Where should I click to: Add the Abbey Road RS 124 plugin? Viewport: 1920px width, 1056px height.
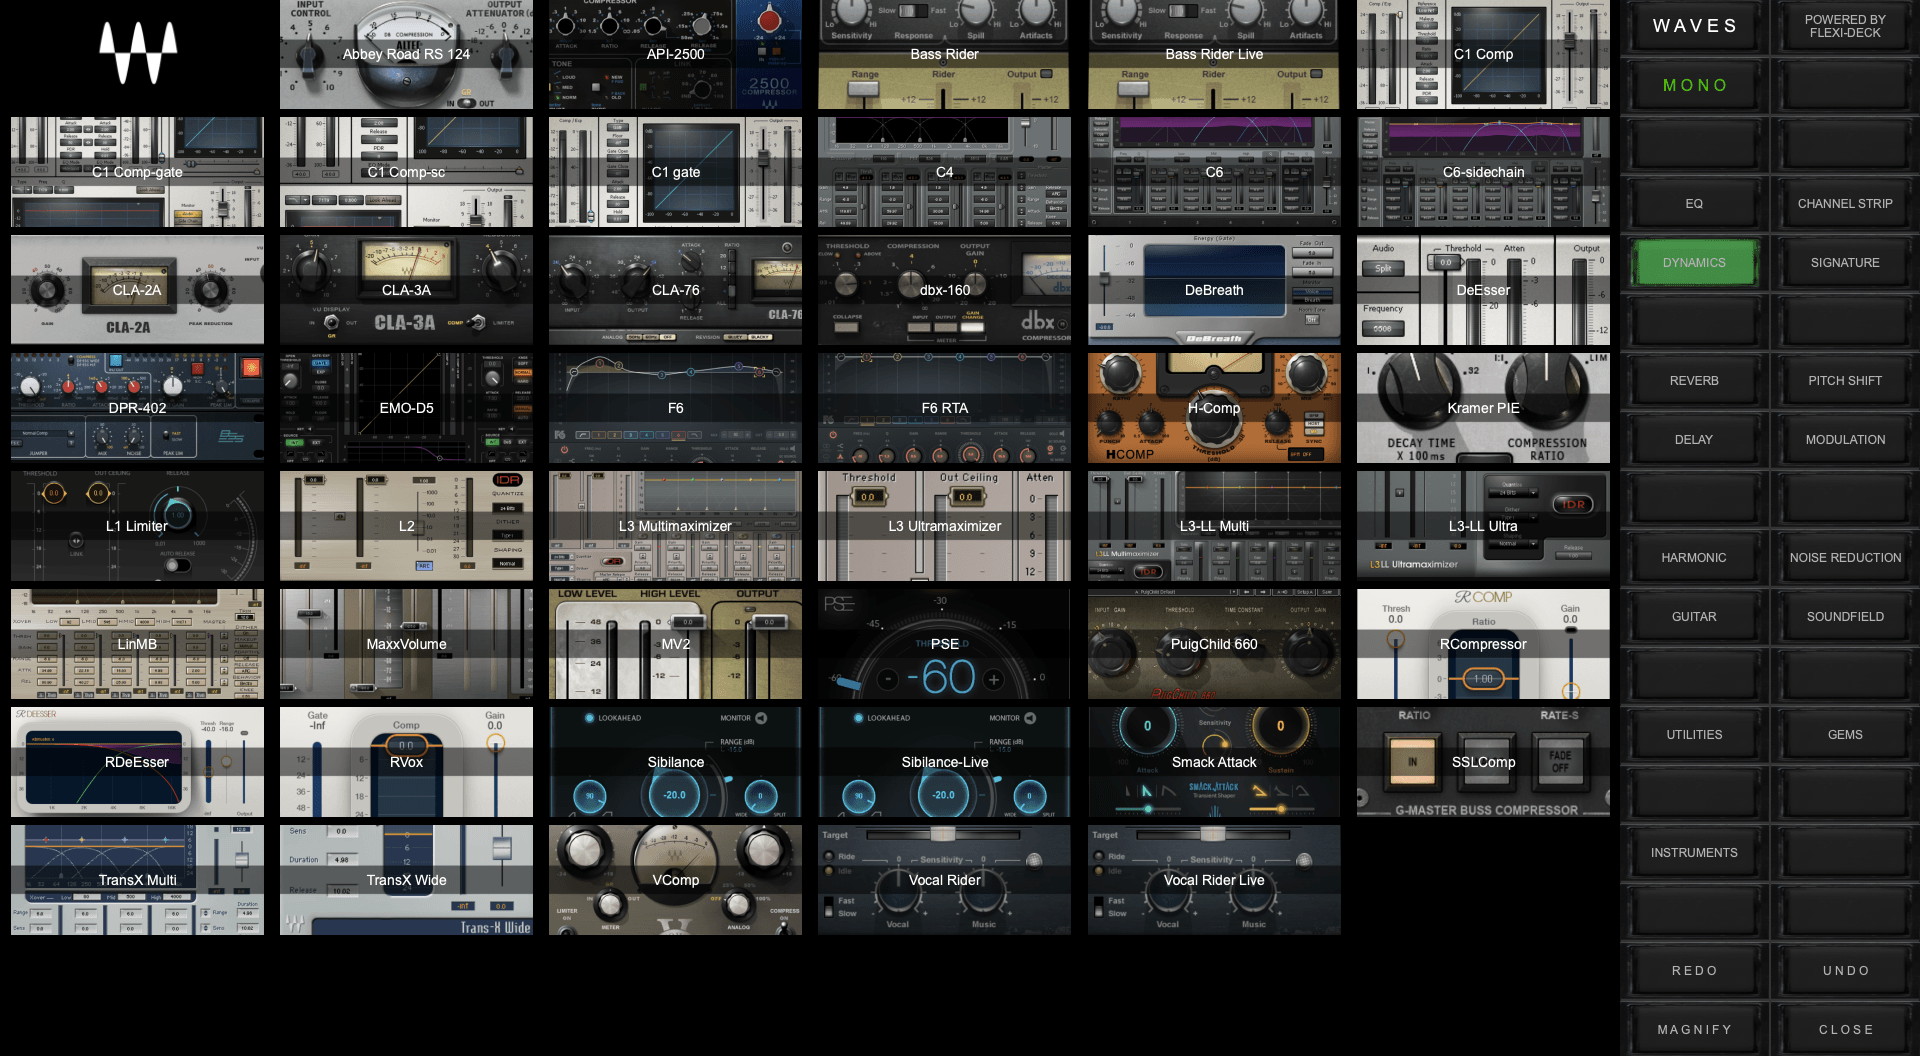406,54
